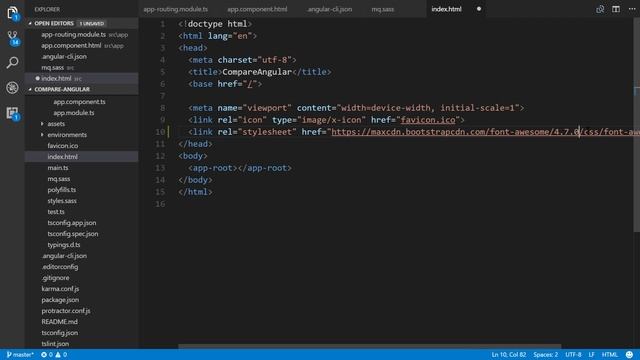Open .angular-cli.json in Open Editors list
The width and height of the screenshot is (640, 360).
click(64, 57)
